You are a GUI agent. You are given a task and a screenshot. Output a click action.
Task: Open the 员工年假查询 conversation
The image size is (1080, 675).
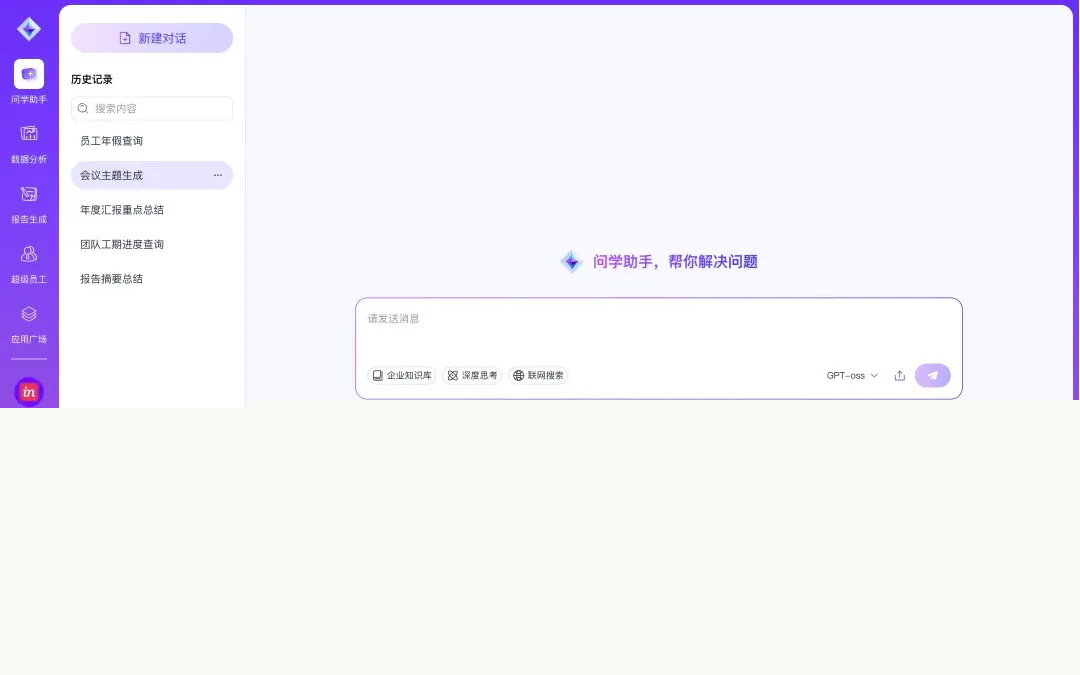coord(152,141)
